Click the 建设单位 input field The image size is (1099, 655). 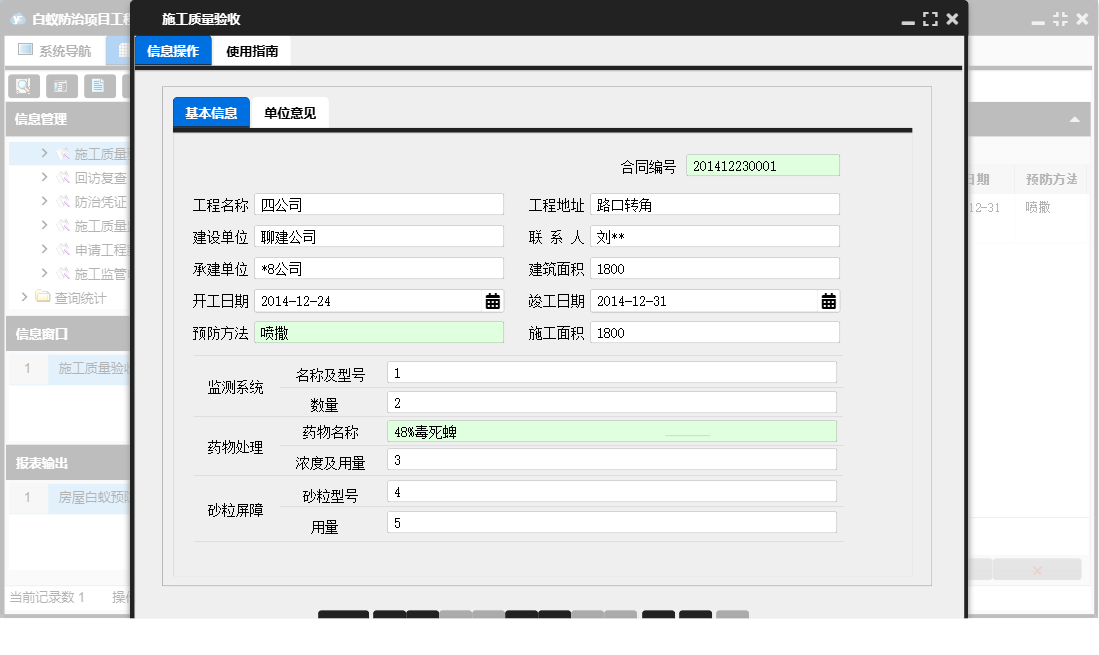coord(378,236)
